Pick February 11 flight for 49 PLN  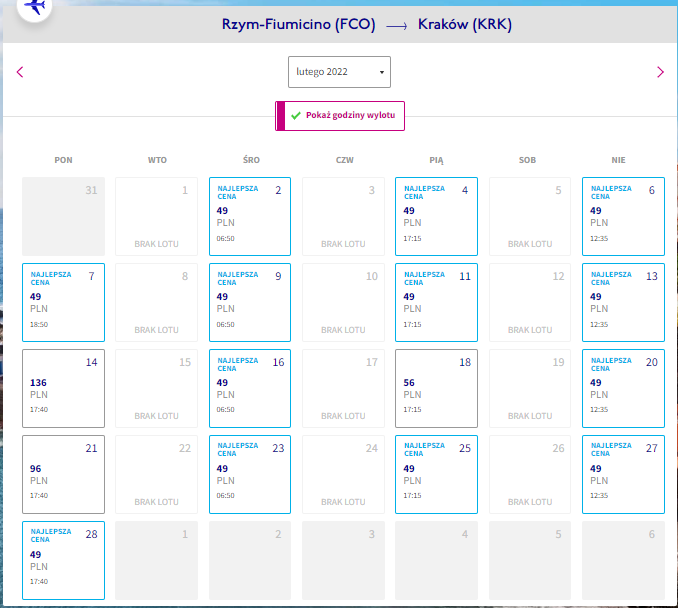tap(436, 302)
